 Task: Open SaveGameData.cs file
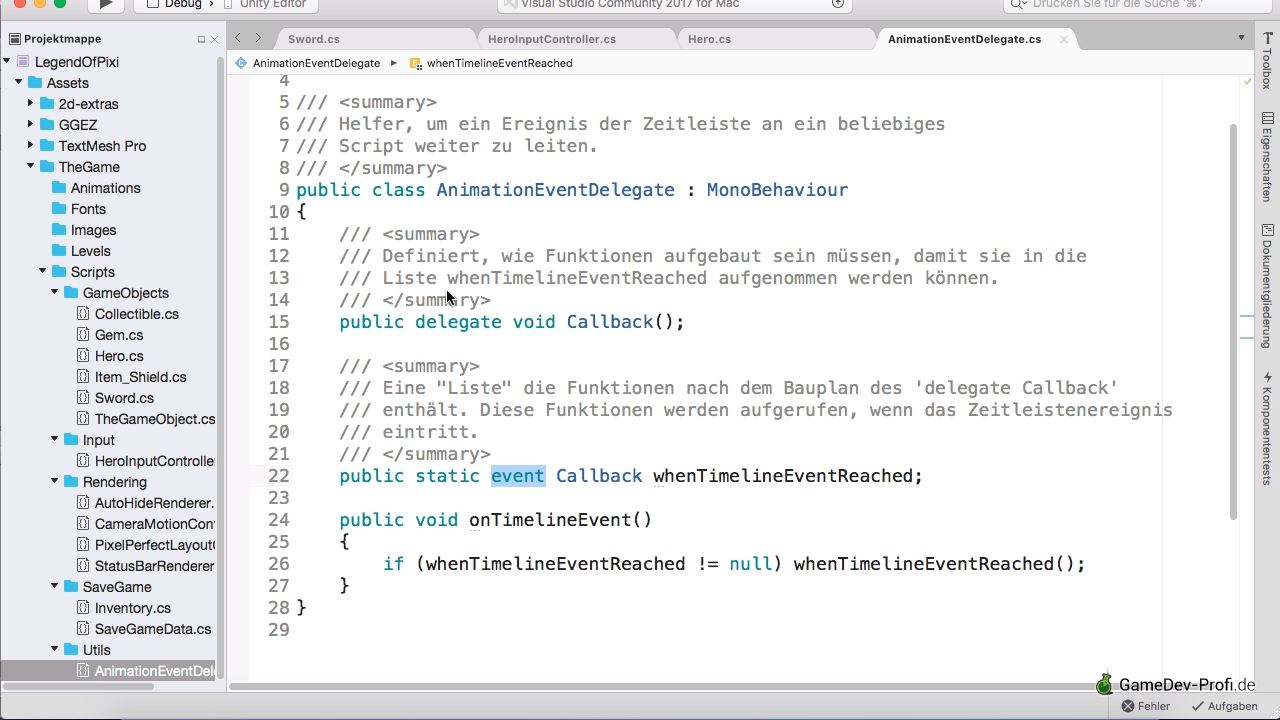coord(152,629)
